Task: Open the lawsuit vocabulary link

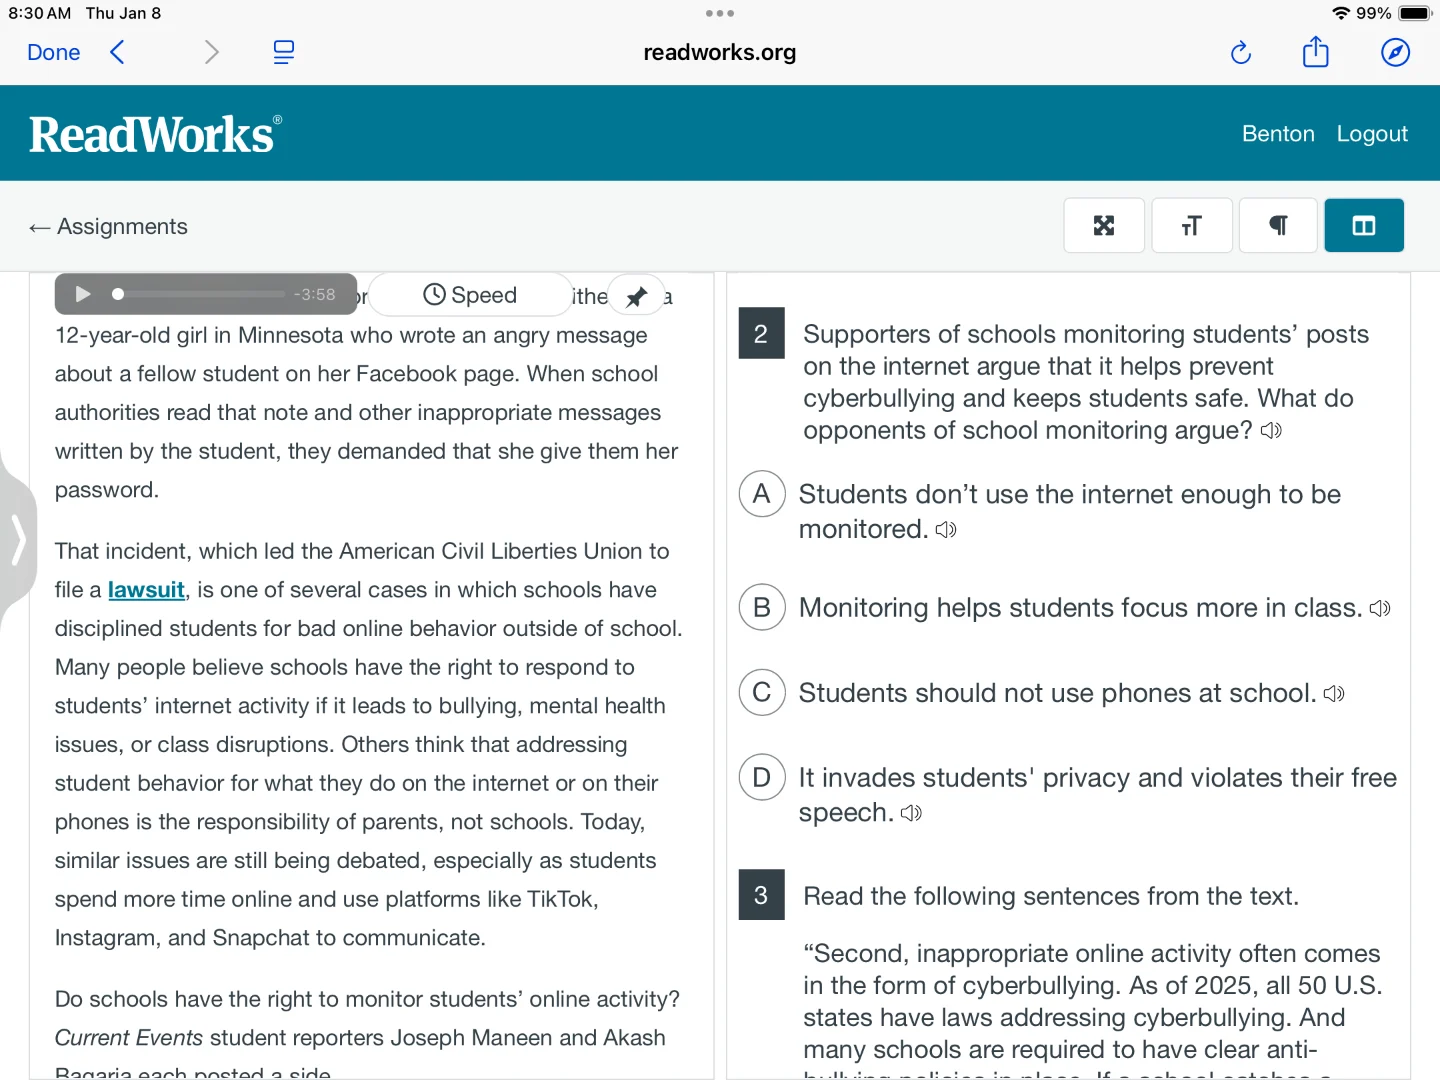Action: [146, 590]
